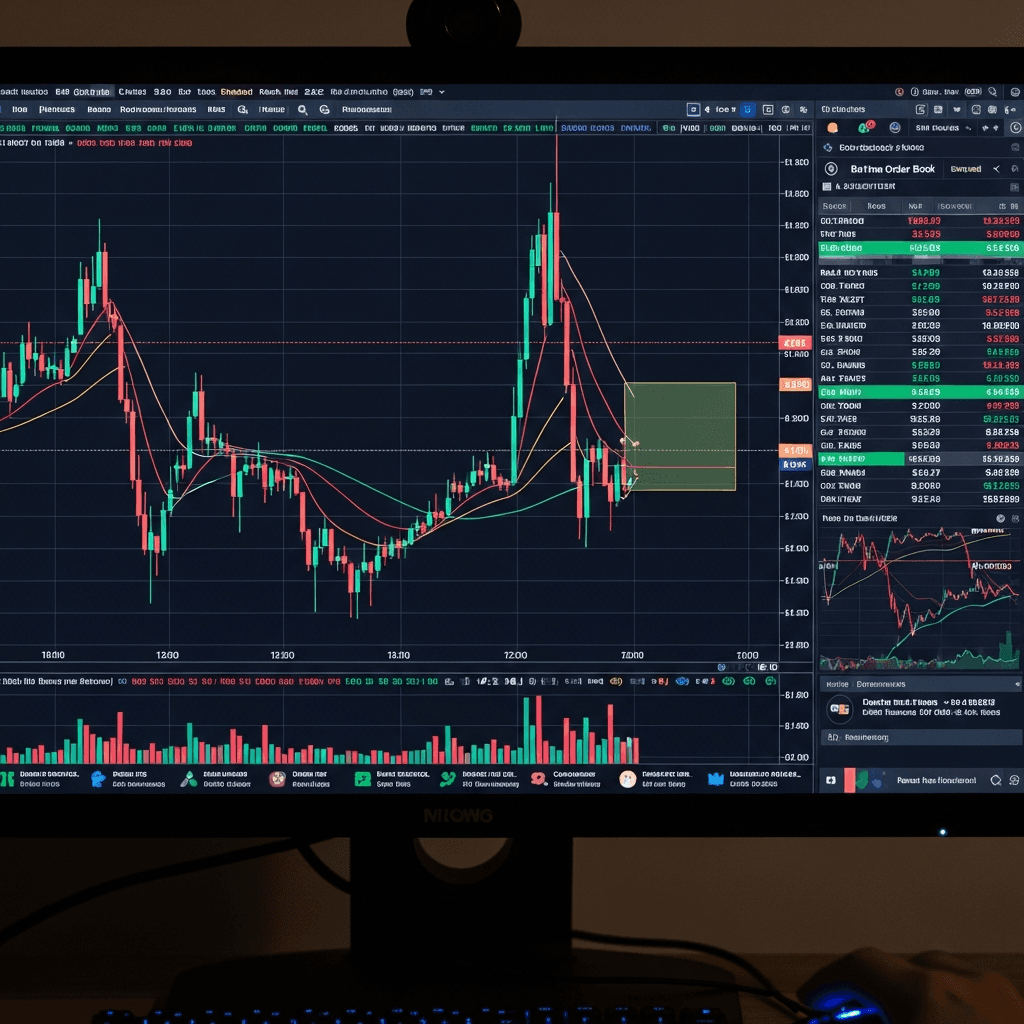This screenshot has height=1024, width=1024.
Task: Click the globe icon in top-right corner
Action: 1015,92
